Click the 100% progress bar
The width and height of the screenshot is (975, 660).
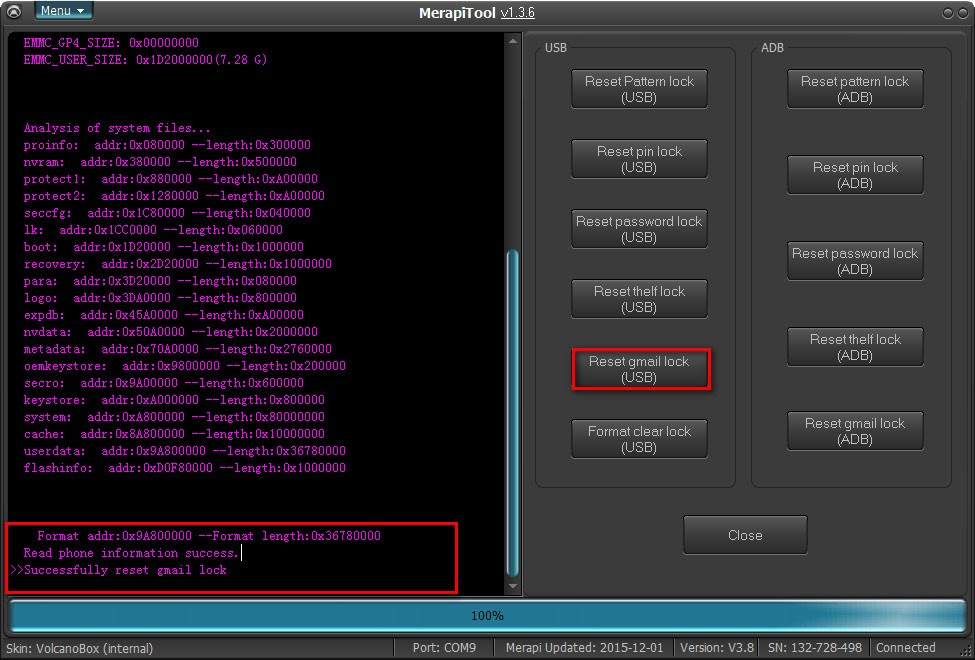pos(487,616)
